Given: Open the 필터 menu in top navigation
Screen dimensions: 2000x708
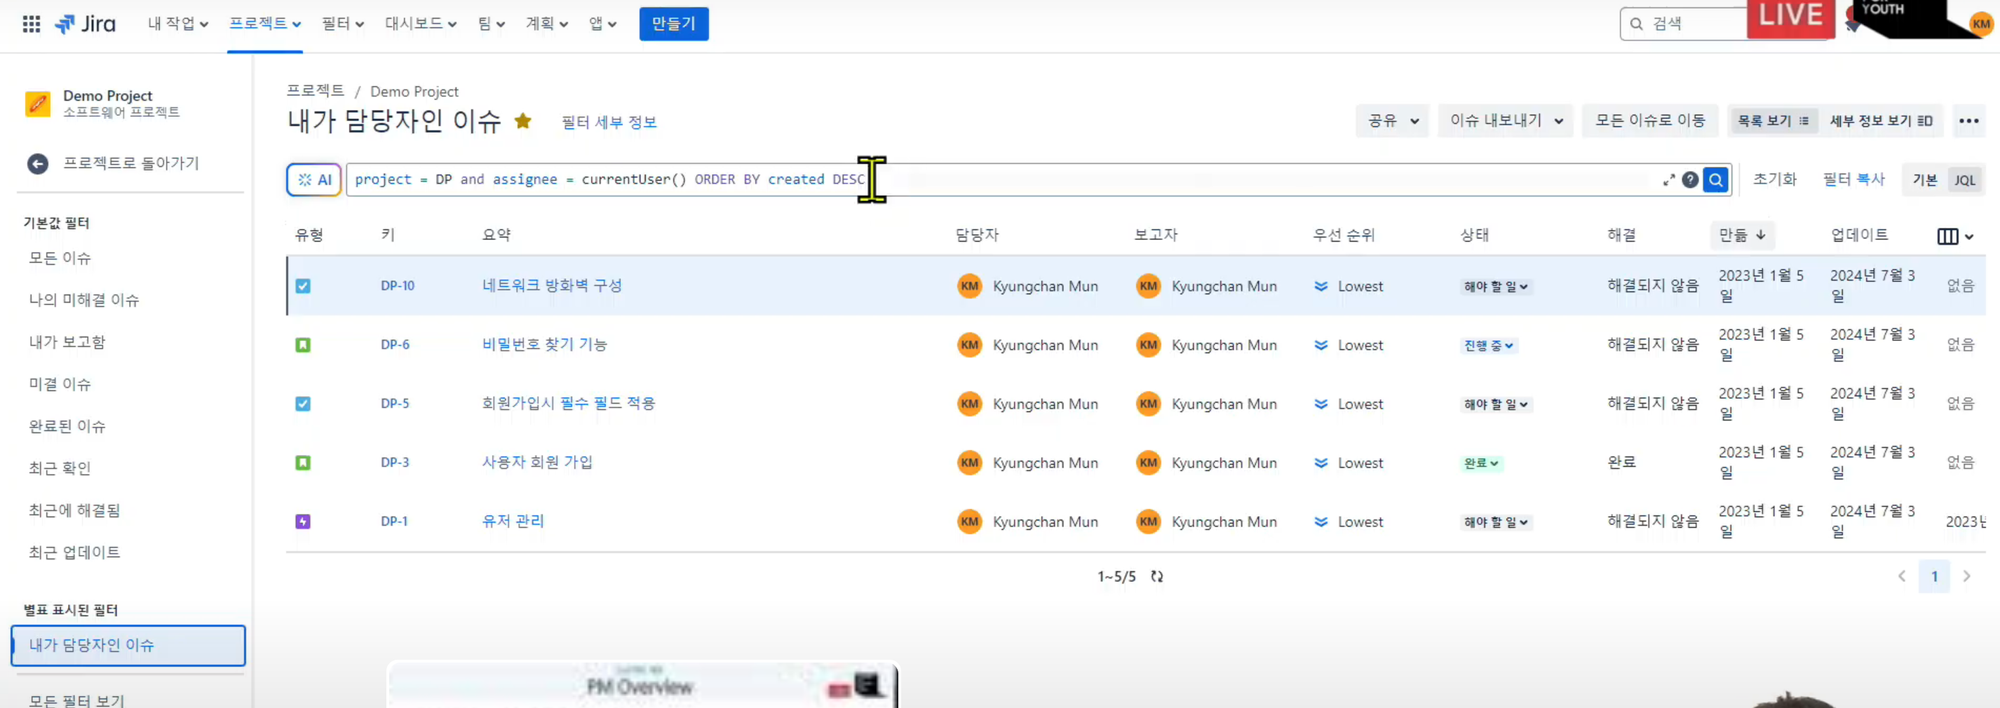Looking at the screenshot, I should (x=343, y=24).
